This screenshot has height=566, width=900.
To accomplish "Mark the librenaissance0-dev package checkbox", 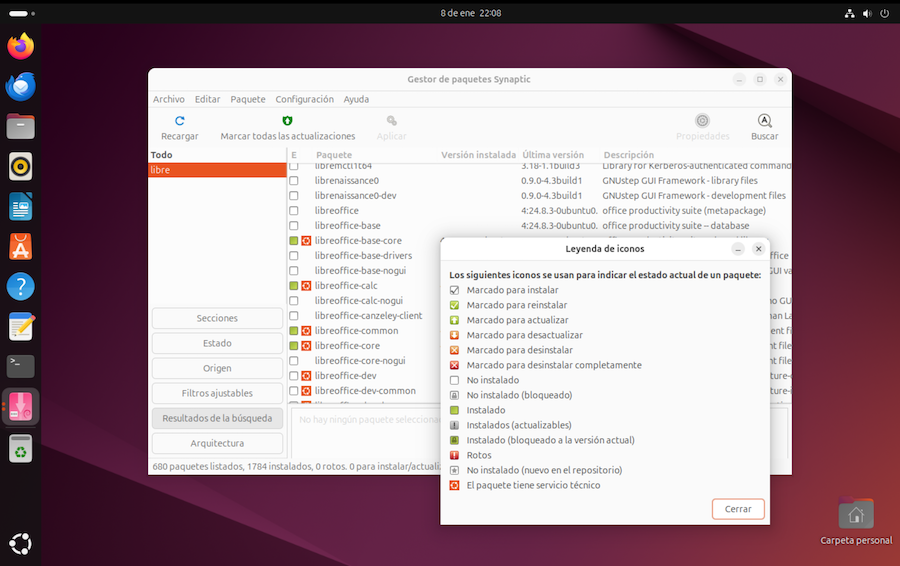I will pos(294,196).
